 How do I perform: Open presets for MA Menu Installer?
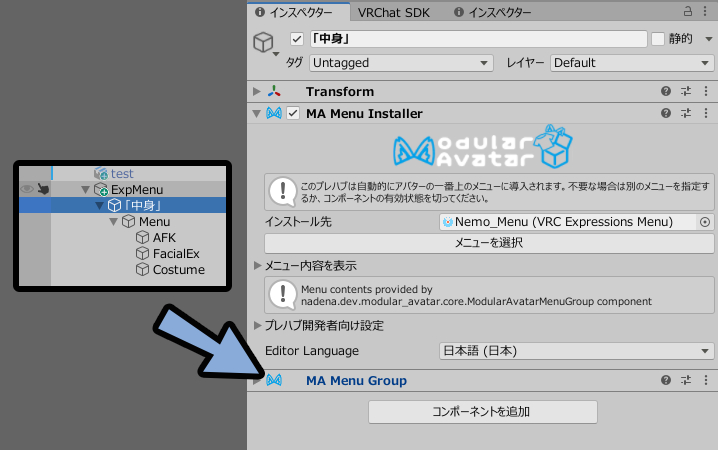coord(686,113)
